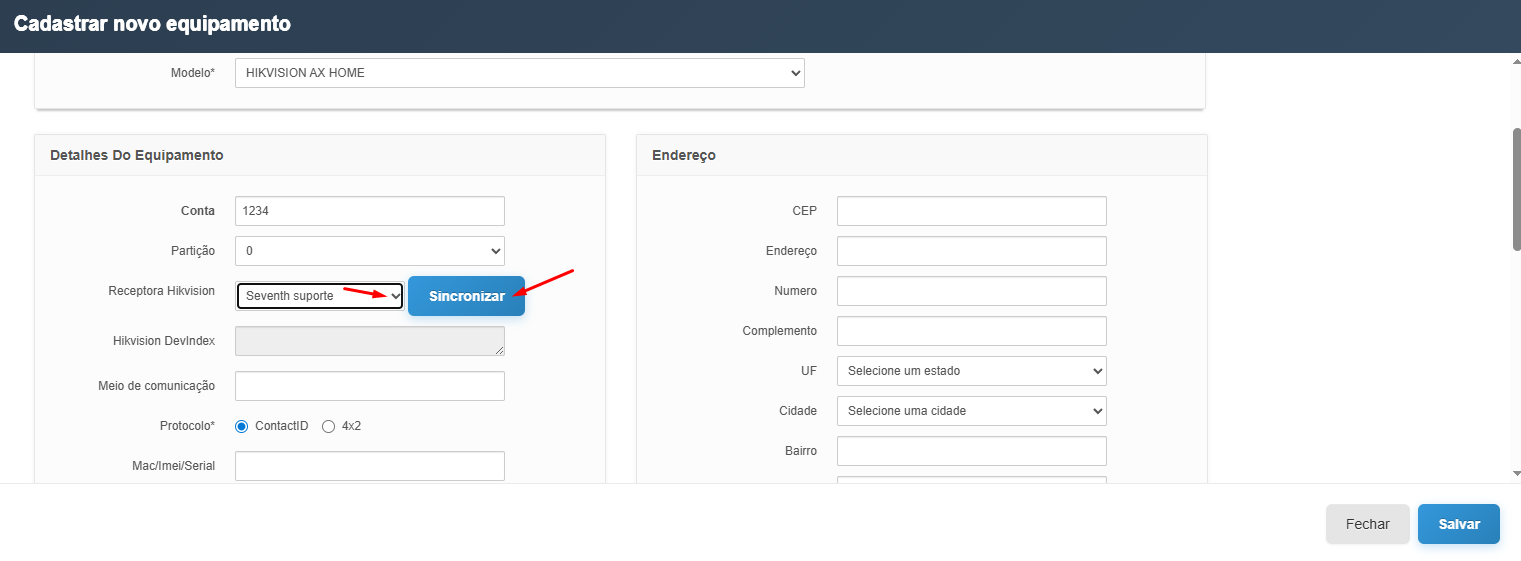The height and width of the screenshot is (561, 1521).
Task: Select the 4x2 protocol radio button
Action: click(328, 426)
